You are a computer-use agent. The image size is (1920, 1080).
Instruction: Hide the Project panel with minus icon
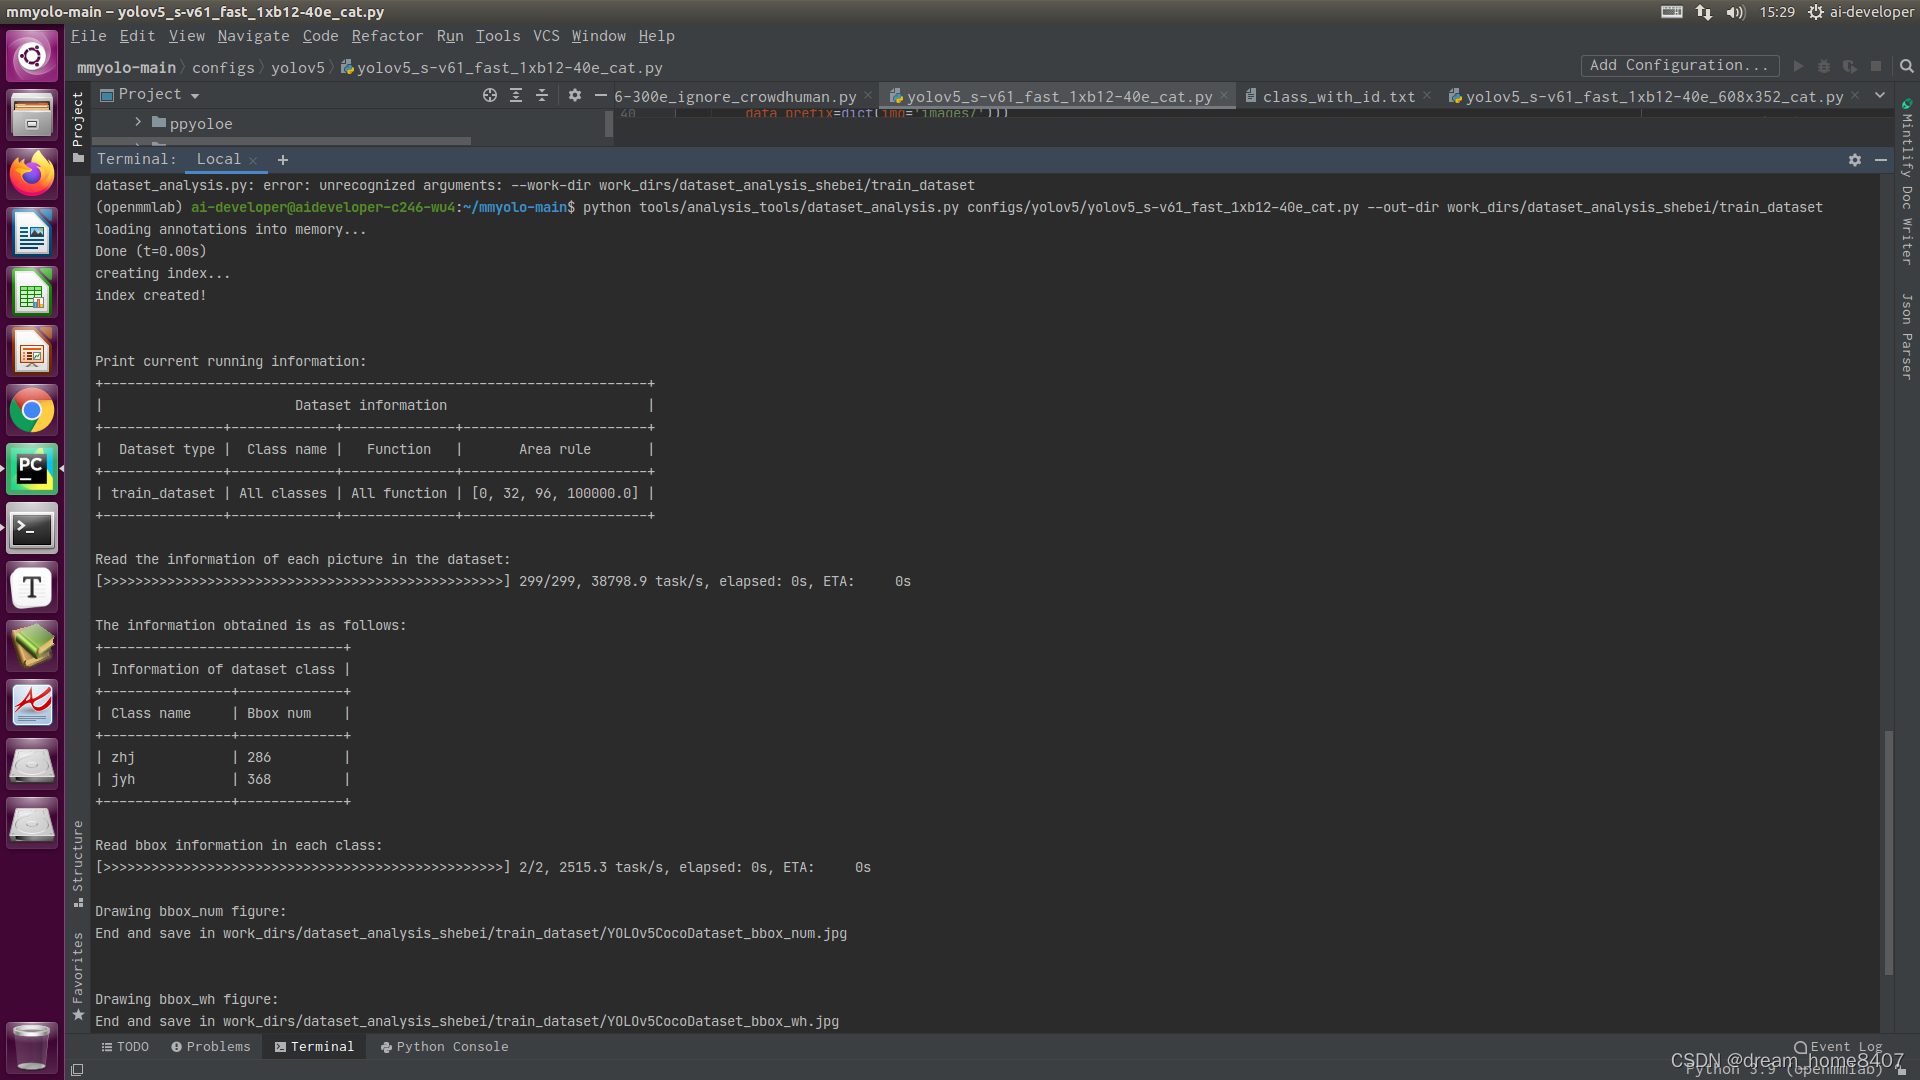point(600,95)
